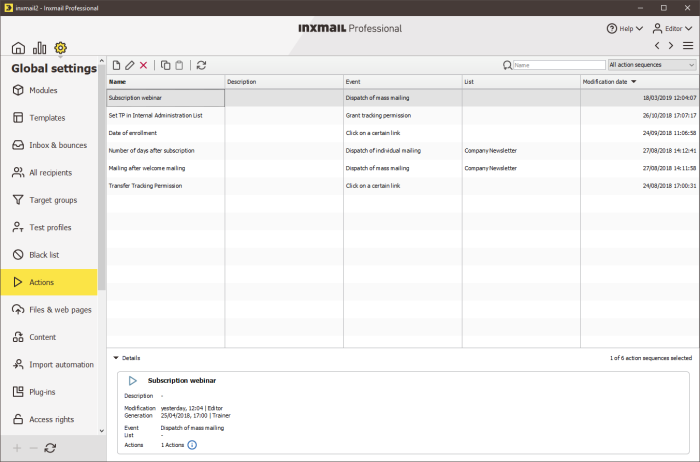This screenshot has height=462, width=700.
Task: Click the Dispatch of individual mailing cell
Action: pos(403,150)
